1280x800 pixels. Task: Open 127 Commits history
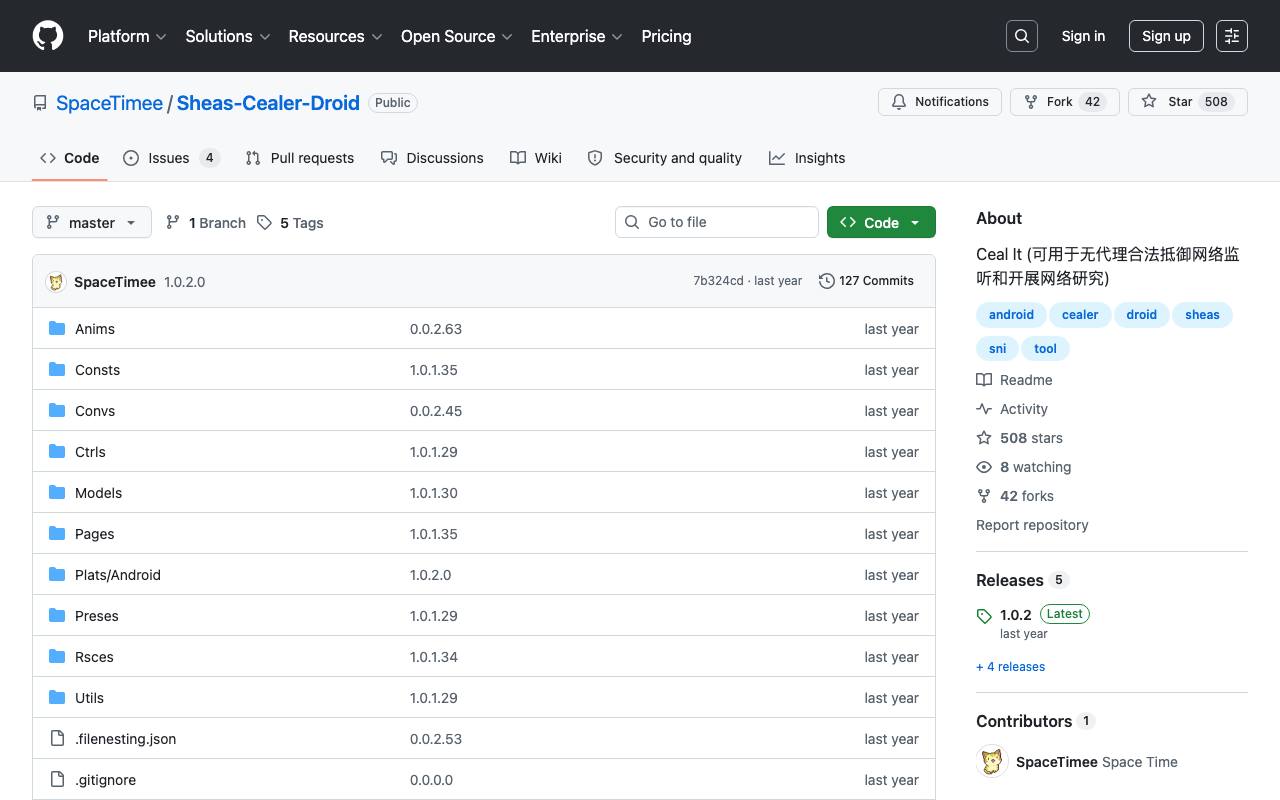866,281
